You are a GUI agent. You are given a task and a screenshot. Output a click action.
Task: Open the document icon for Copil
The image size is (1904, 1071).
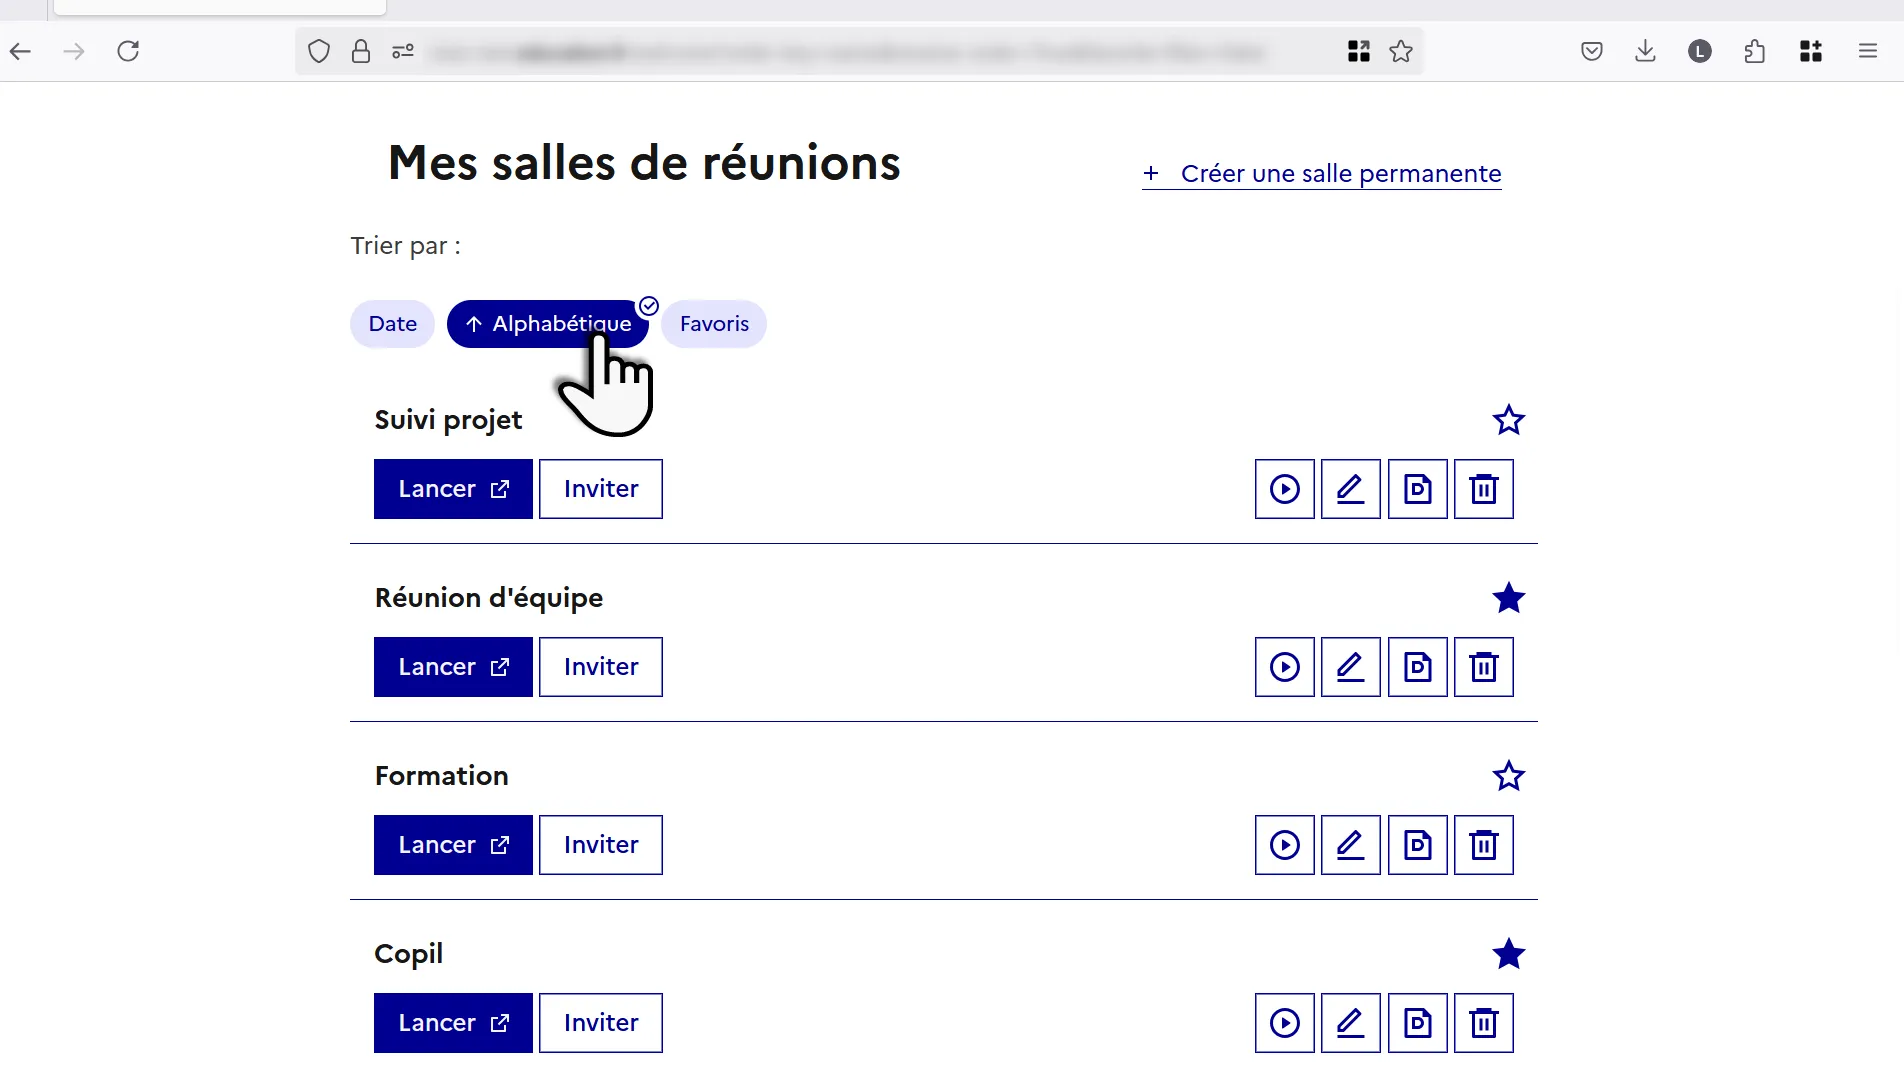point(1417,1023)
